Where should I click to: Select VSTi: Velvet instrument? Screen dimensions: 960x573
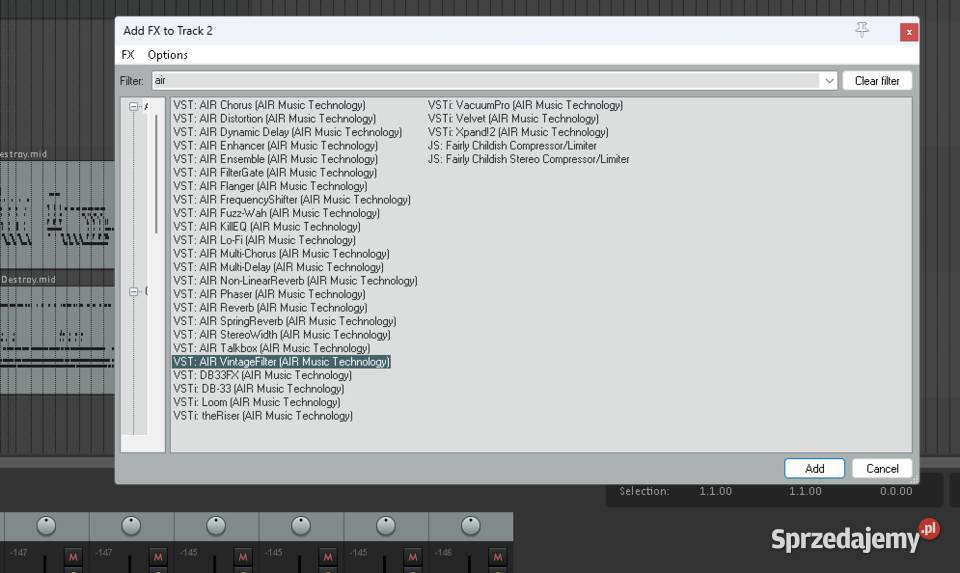click(513, 118)
